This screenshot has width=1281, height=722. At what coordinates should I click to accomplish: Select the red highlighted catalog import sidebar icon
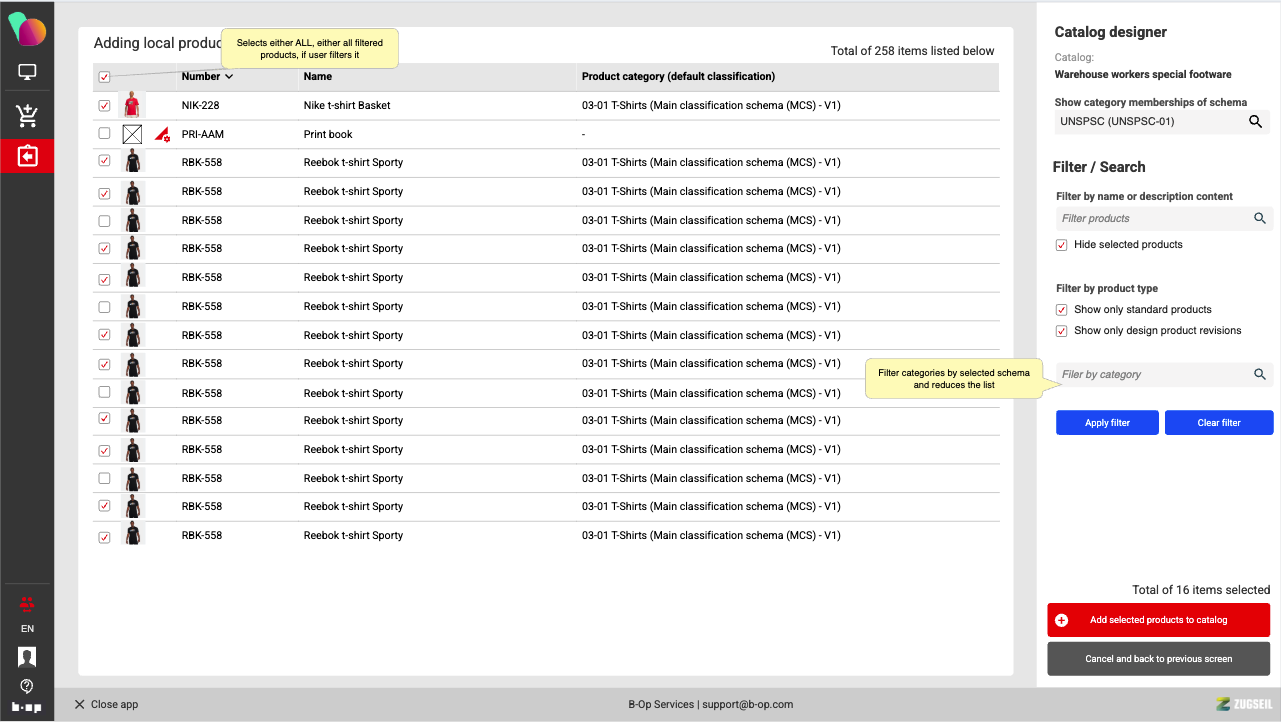point(27,157)
